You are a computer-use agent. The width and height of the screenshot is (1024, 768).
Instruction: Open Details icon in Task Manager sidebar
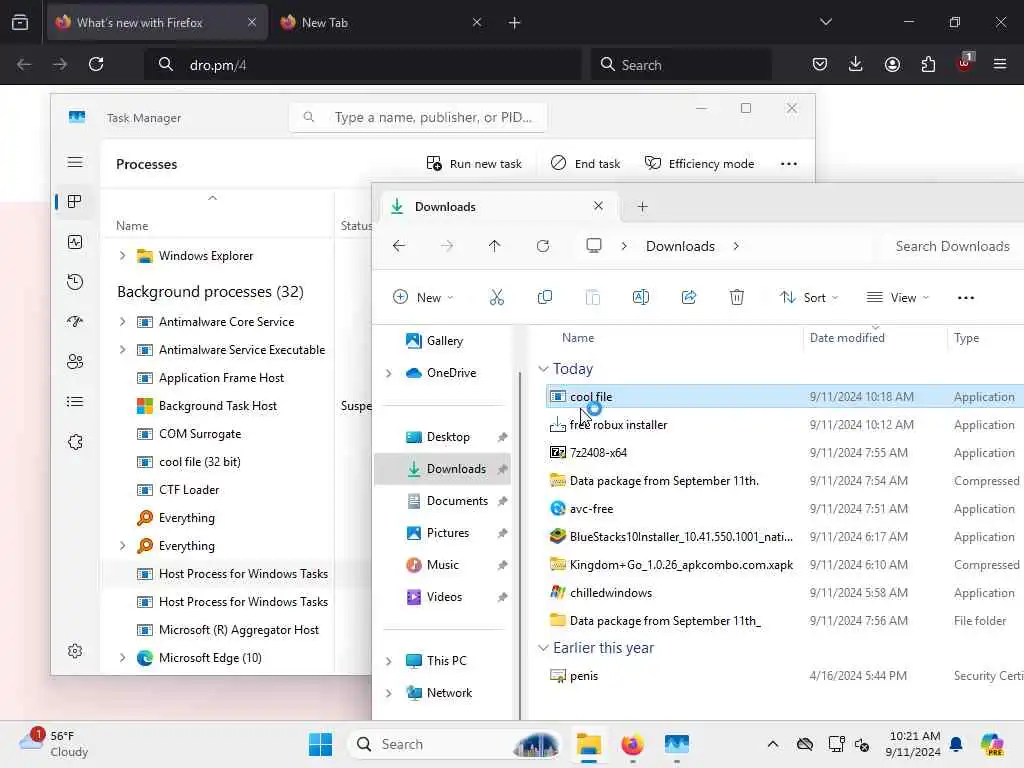(75, 402)
